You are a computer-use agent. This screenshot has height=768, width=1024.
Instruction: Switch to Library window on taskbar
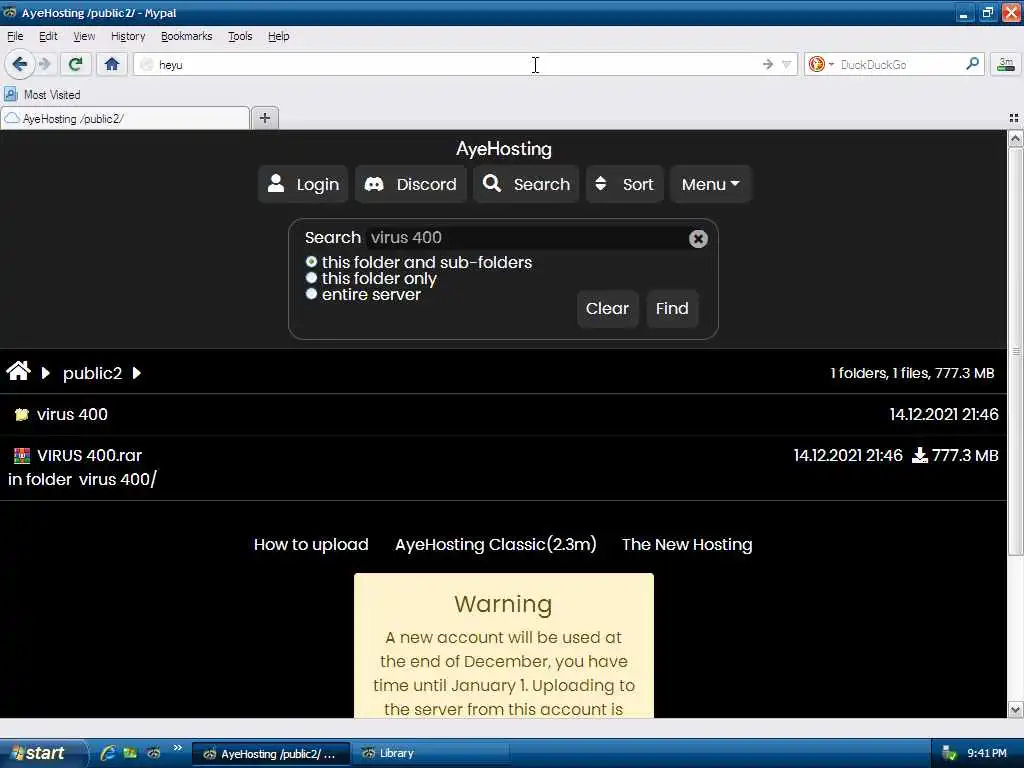(431, 753)
